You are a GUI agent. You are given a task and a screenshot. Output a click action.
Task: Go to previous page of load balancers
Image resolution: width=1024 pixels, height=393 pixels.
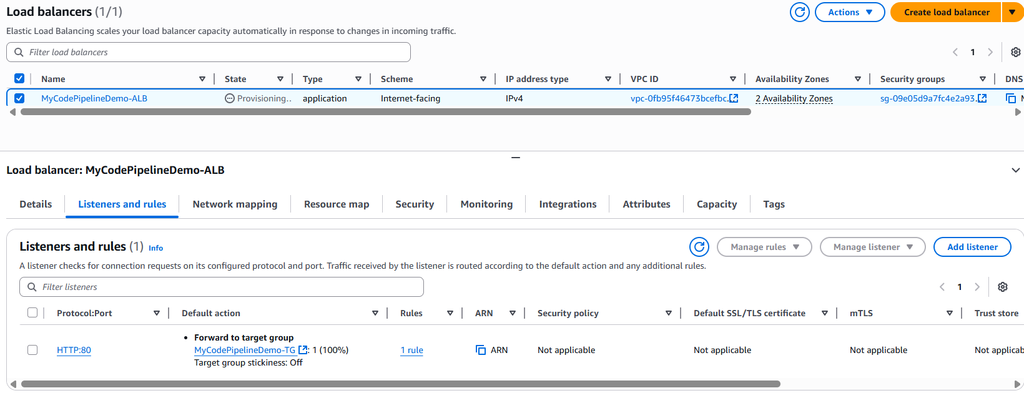pos(955,52)
